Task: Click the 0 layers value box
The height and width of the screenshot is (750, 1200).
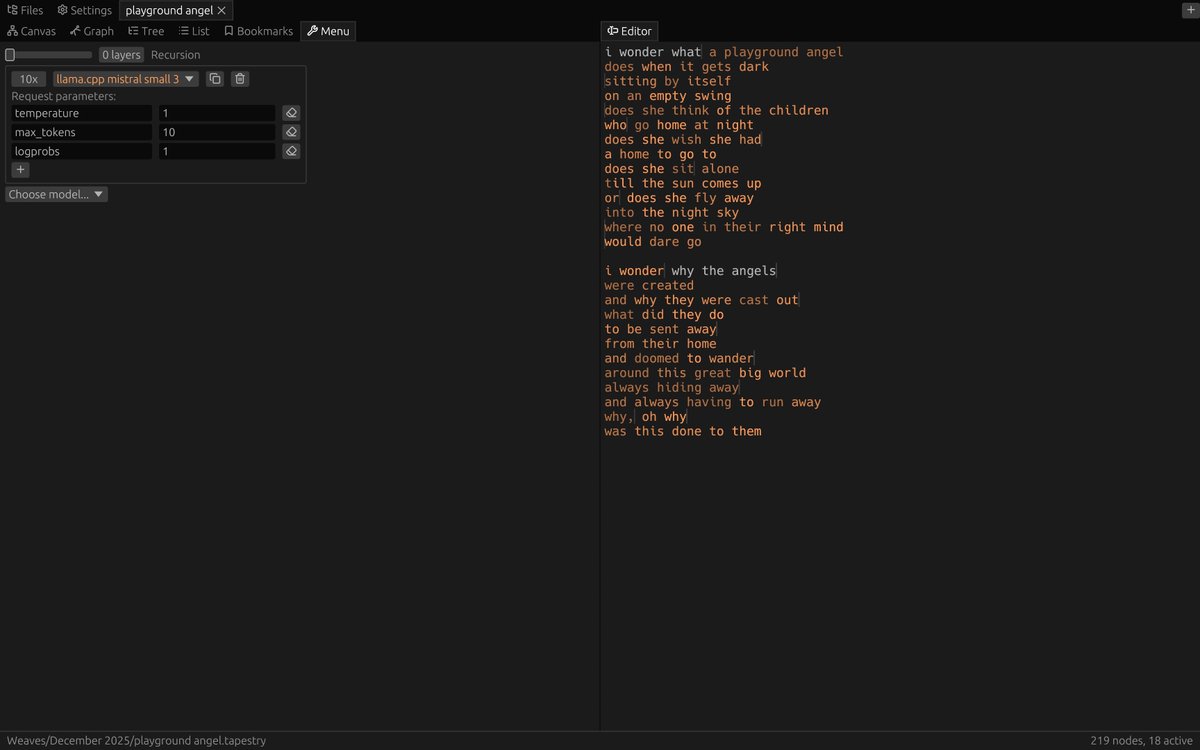Action: pyautogui.click(x=121, y=55)
